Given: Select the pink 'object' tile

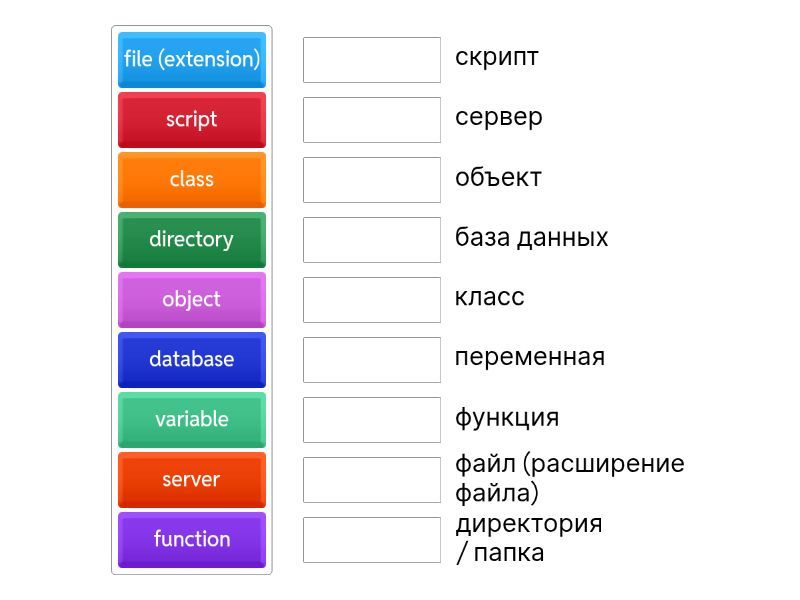Looking at the screenshot, I should [x=191, y=299].
